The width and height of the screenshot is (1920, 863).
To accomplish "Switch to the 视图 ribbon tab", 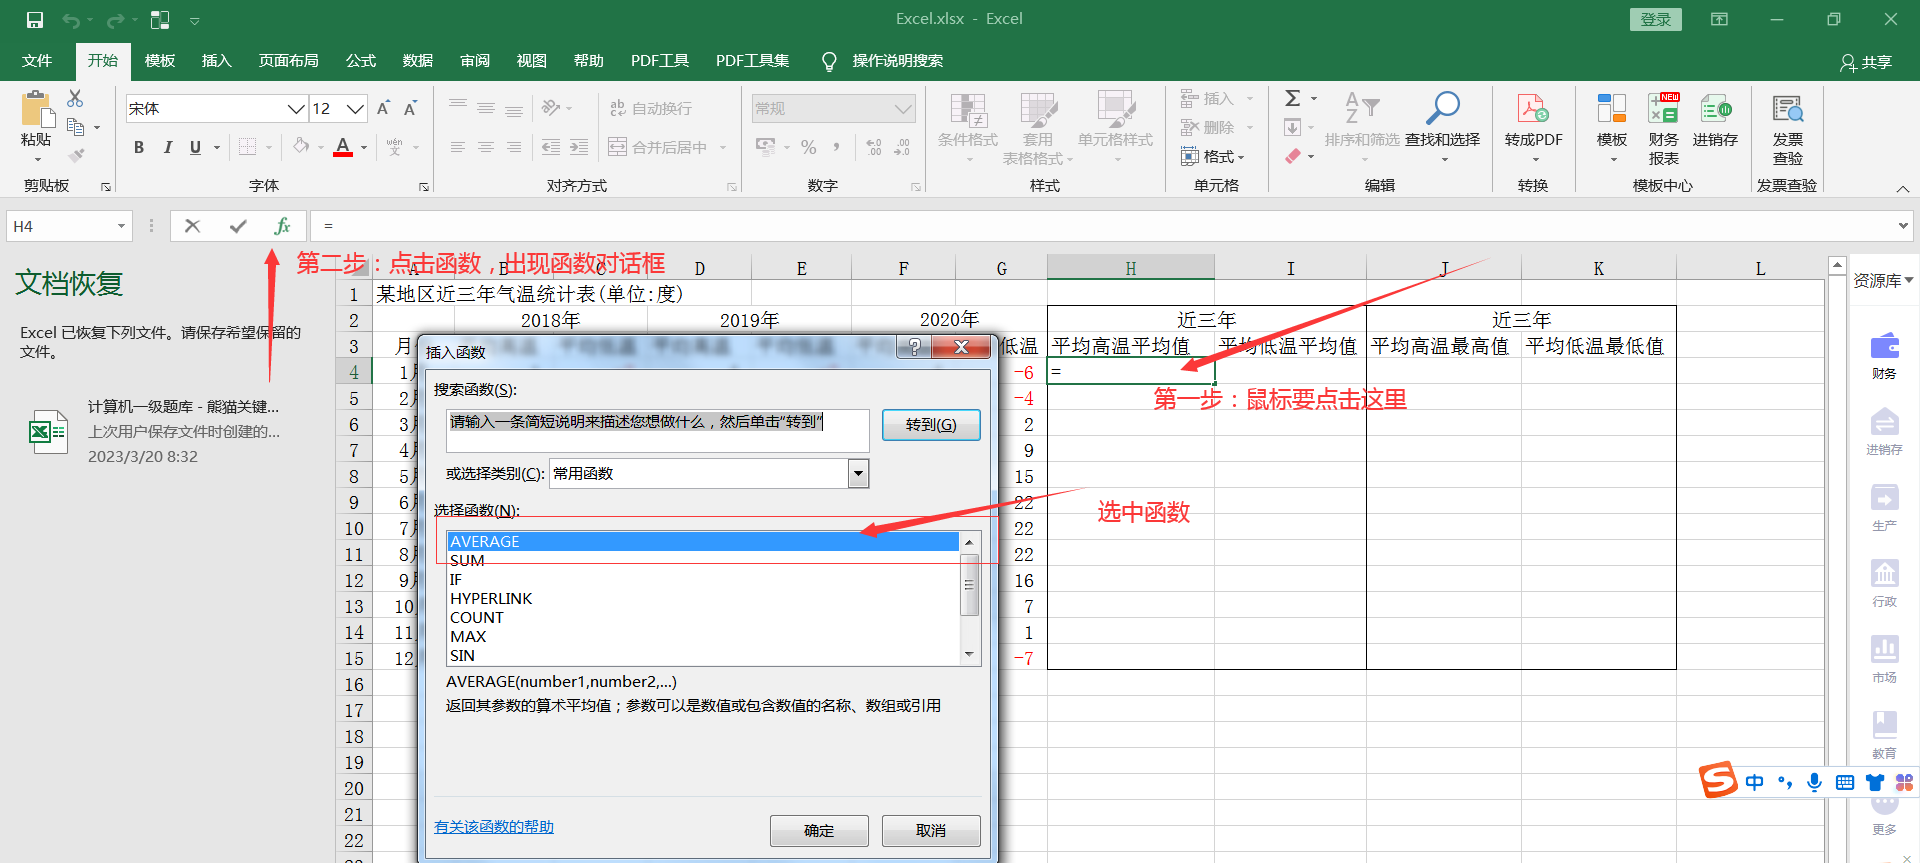I will coord(532,61).
